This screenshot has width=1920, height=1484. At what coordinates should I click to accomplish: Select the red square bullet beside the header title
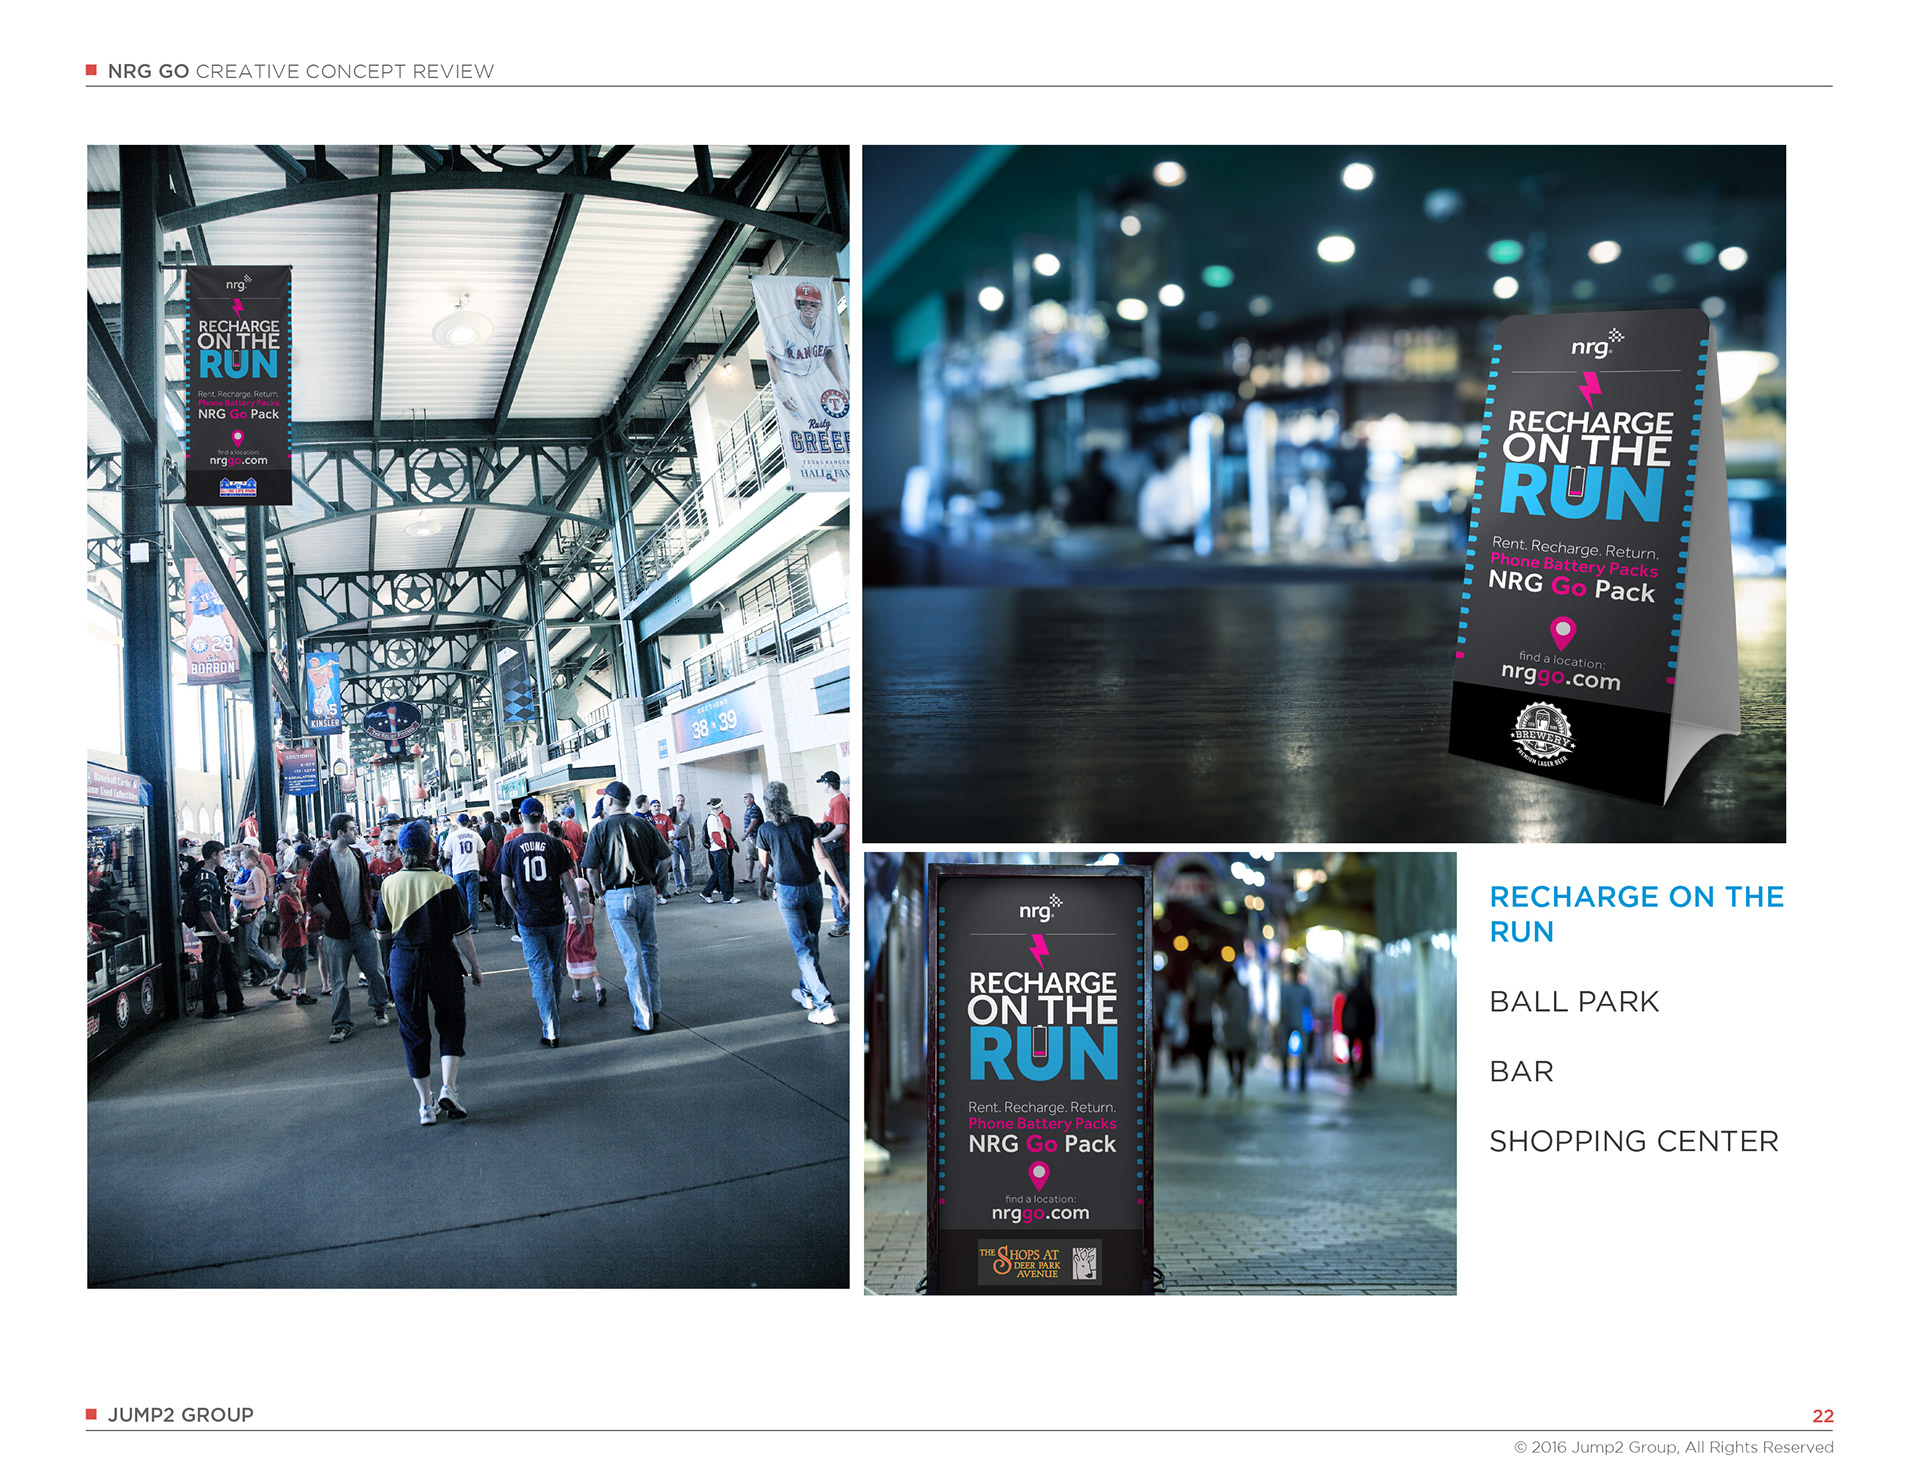coord(91,70)
